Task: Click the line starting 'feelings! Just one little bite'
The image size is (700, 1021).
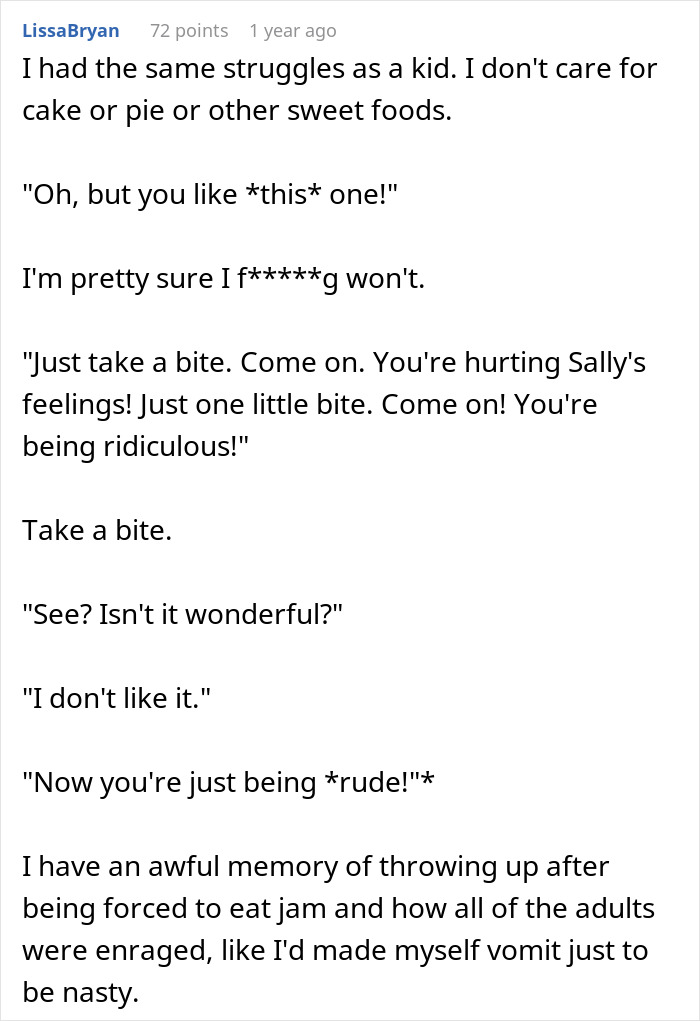Action: point(310,405)
